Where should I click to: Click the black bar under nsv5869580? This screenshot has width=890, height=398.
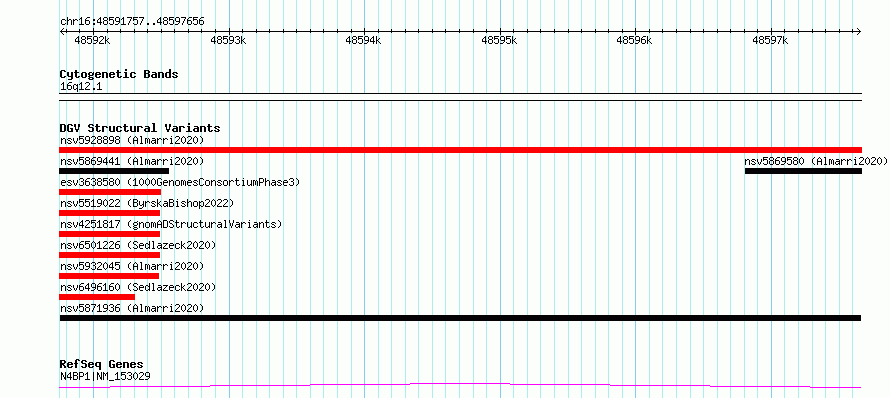point(803,171)
